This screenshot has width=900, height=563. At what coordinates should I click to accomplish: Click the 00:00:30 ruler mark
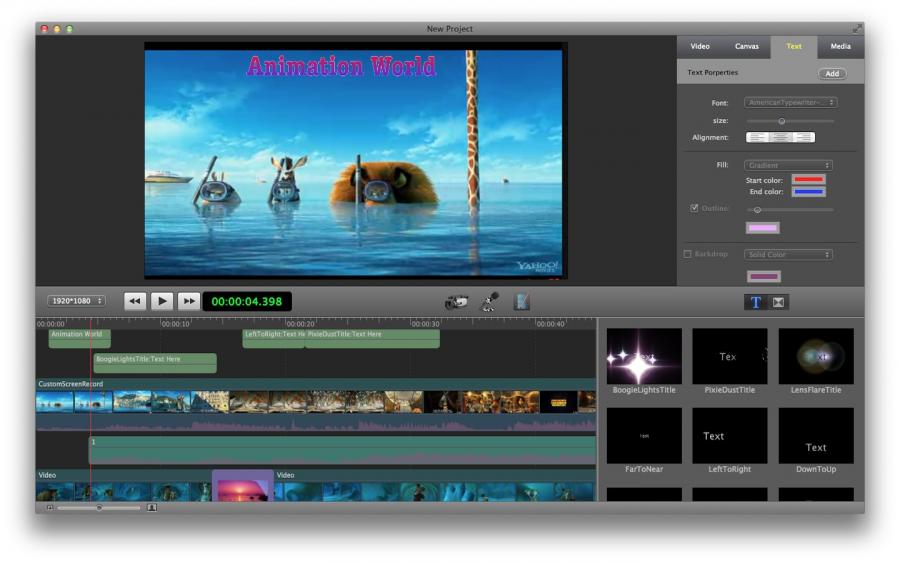pos(425,324)
